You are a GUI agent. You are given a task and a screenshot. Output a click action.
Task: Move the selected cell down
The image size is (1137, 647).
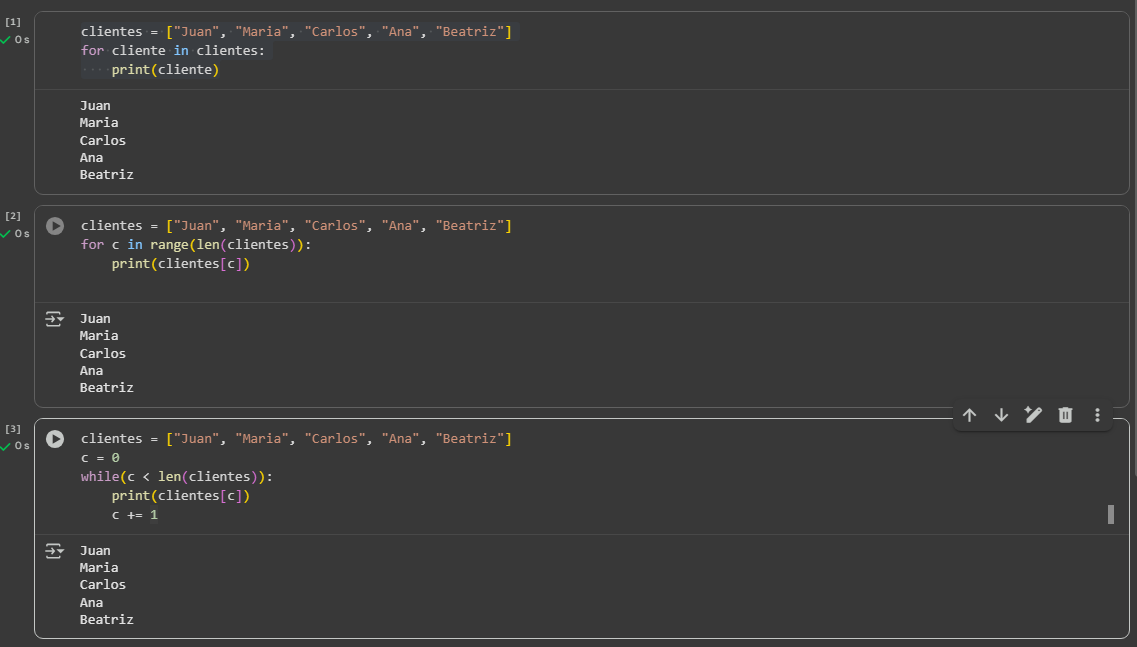tap(1001, 415)
